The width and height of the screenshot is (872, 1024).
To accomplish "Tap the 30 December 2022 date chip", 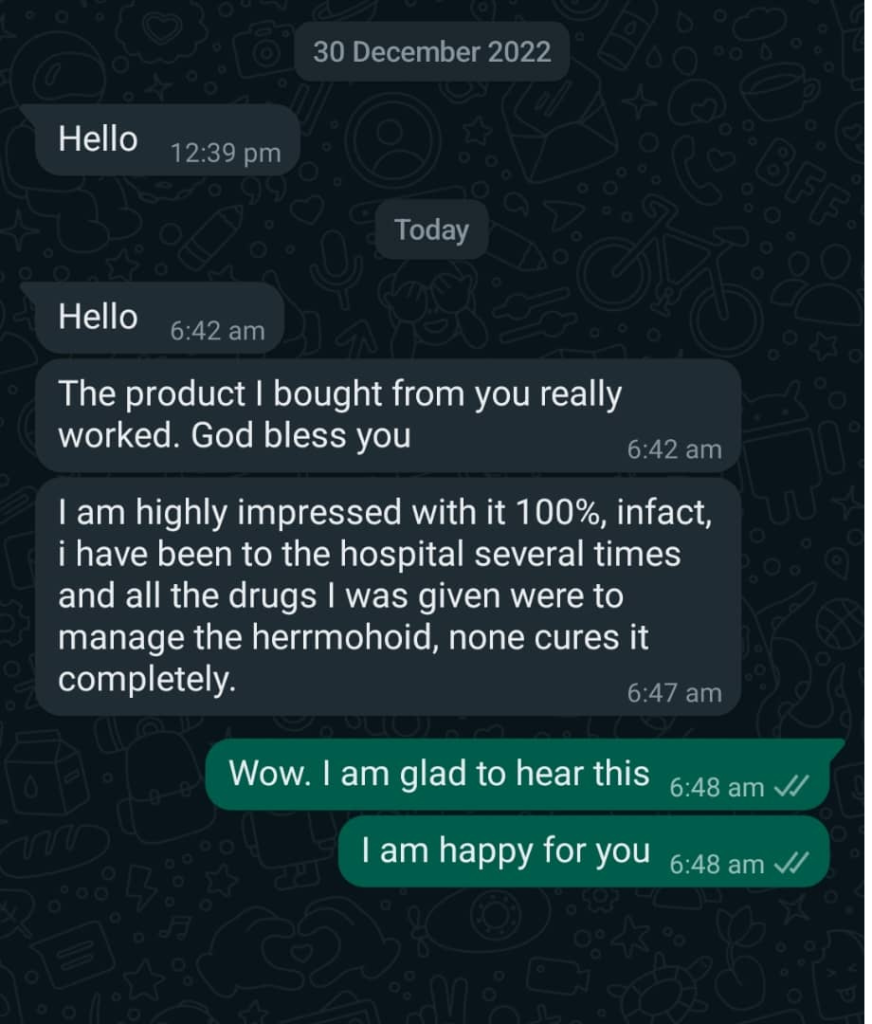I will click(432, 52).
